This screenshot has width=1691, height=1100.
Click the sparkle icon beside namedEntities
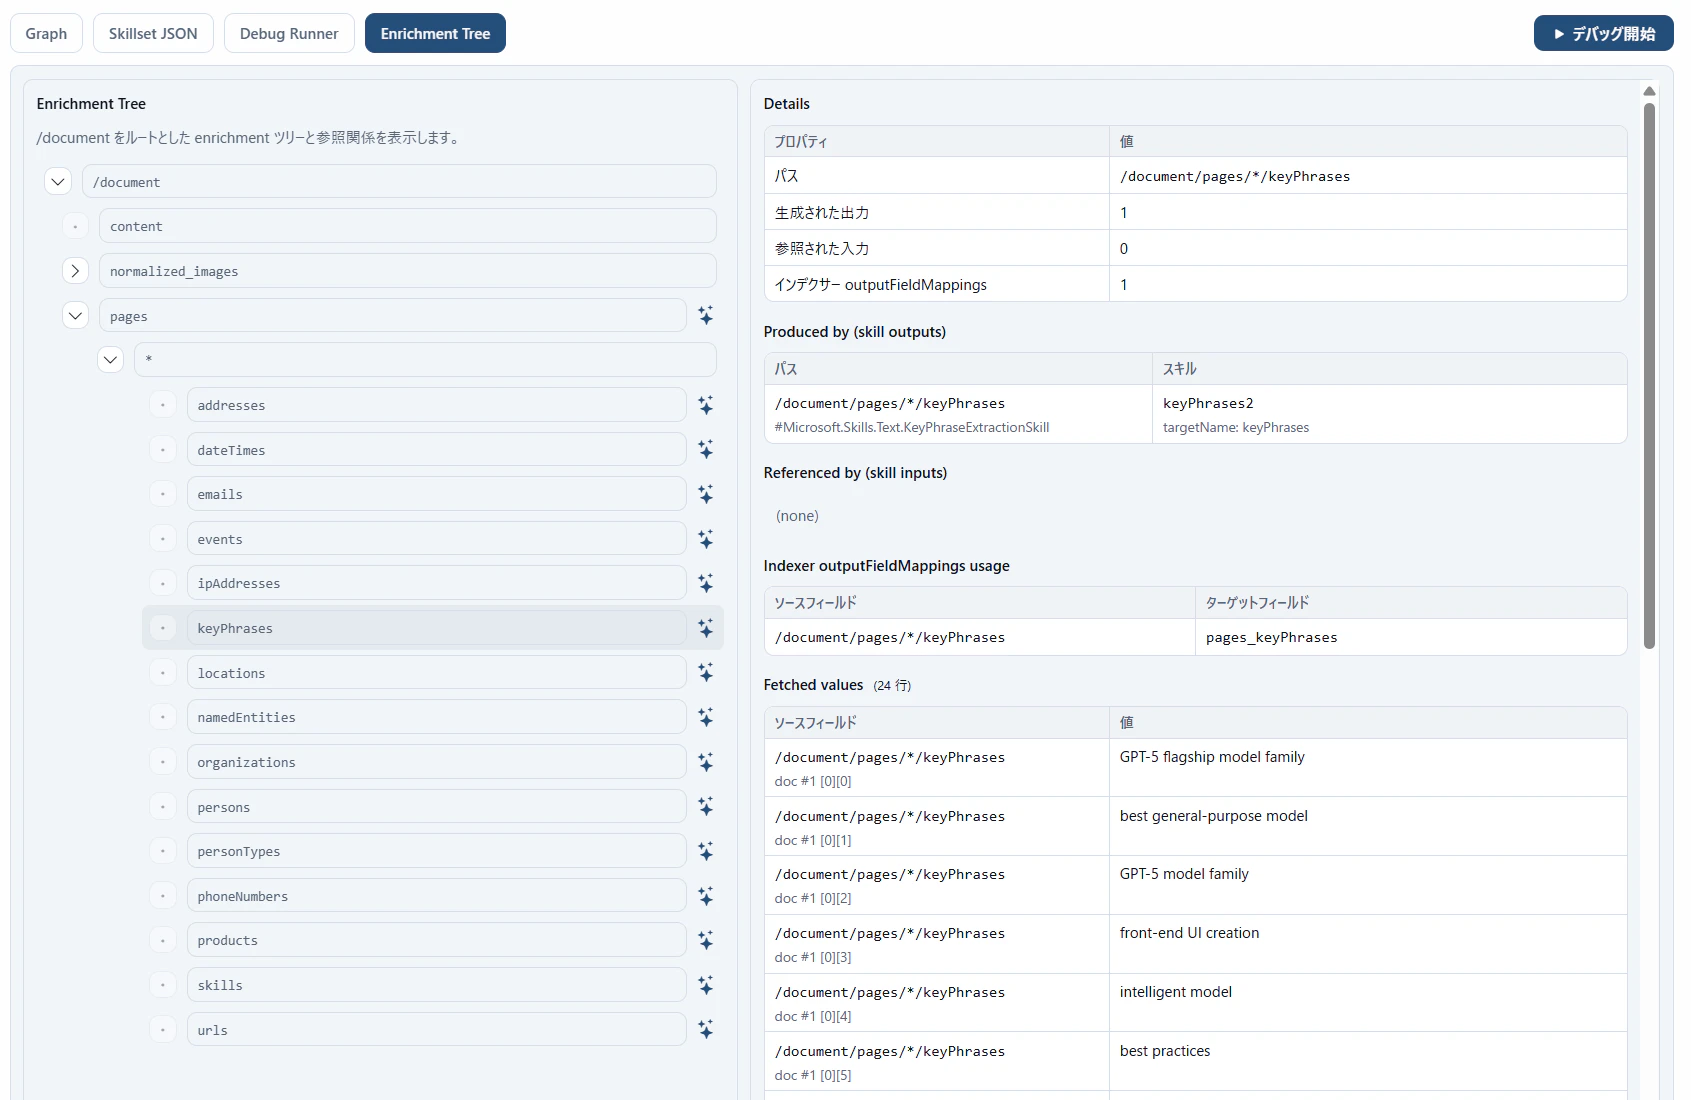pyautogui.click(x=706, y=717)
